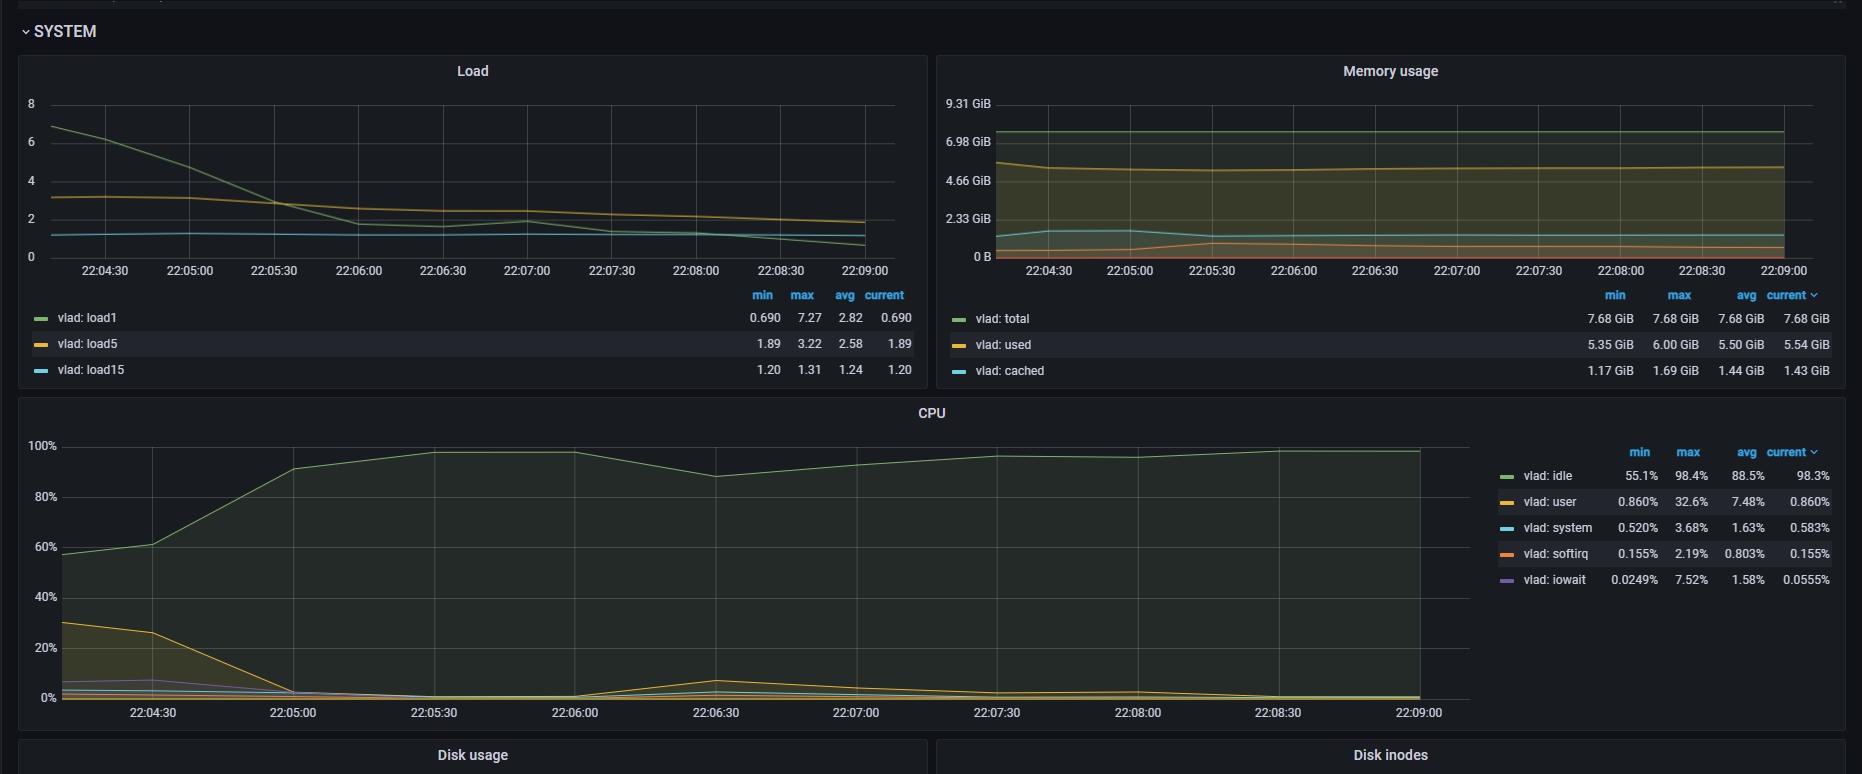Toggle the vlad: load5 series in Load legend

click(x=87, y=344)
